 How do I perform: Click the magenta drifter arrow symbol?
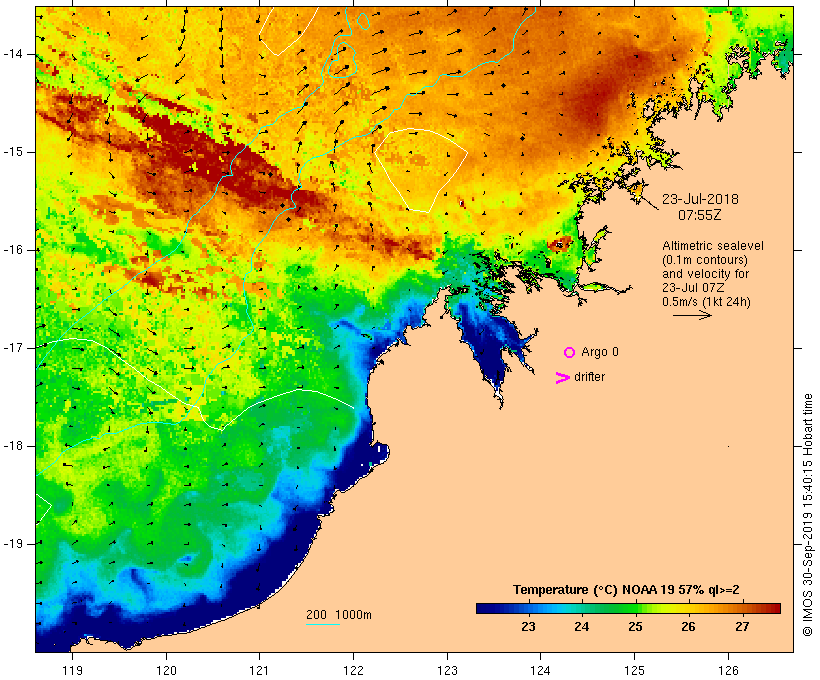563,378
